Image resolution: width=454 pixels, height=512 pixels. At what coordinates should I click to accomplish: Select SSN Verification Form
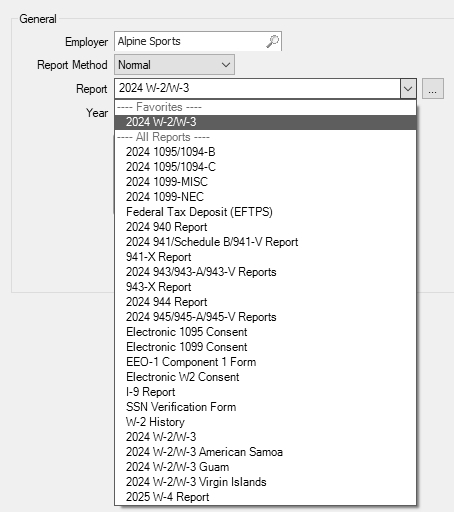(265, 407)
